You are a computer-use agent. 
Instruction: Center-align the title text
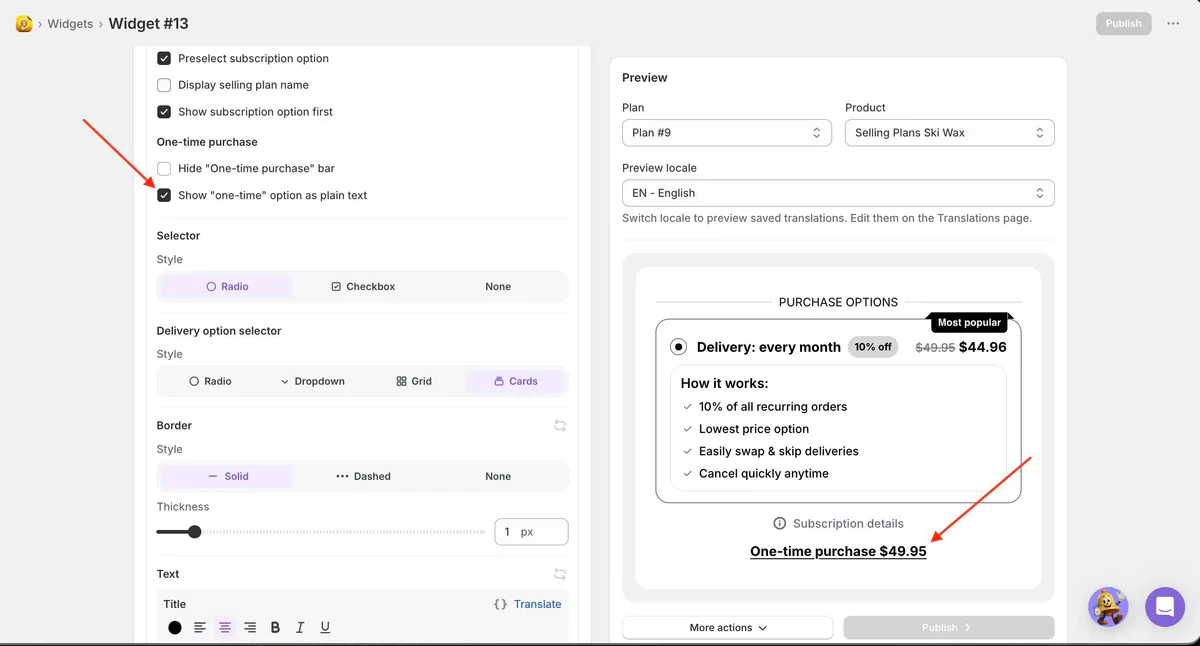tap(225, 628)
